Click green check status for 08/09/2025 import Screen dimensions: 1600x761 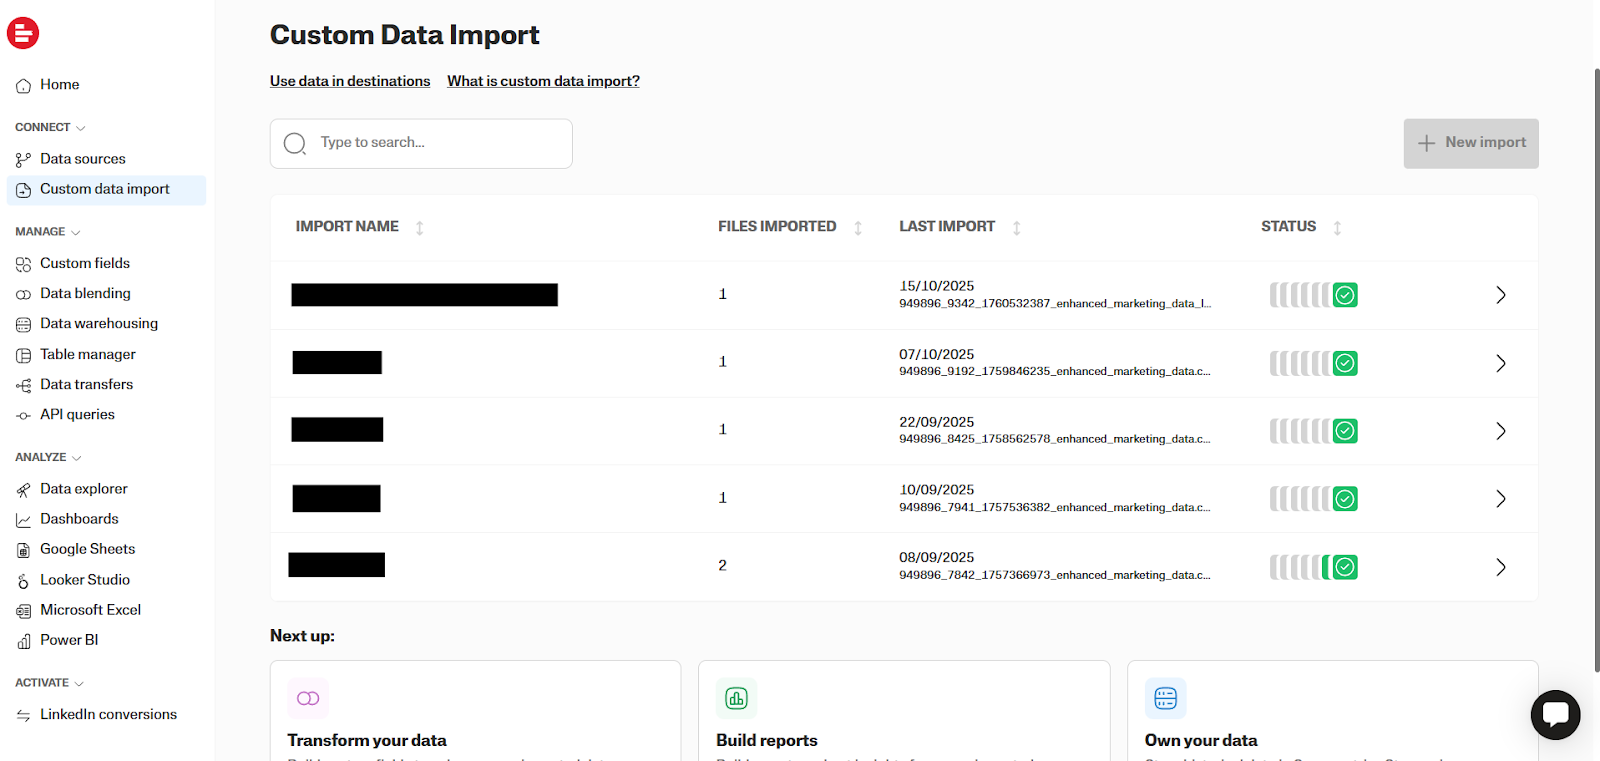click(x=1345, y=567)
